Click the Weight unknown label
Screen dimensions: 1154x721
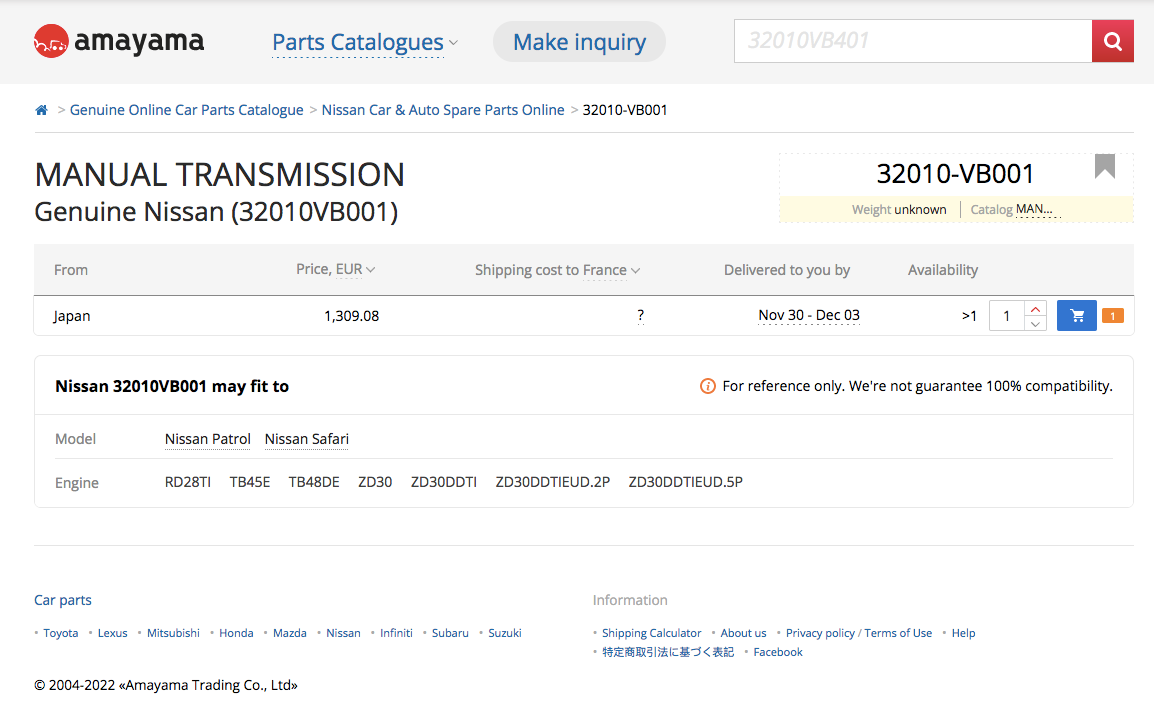click(899, 210)
